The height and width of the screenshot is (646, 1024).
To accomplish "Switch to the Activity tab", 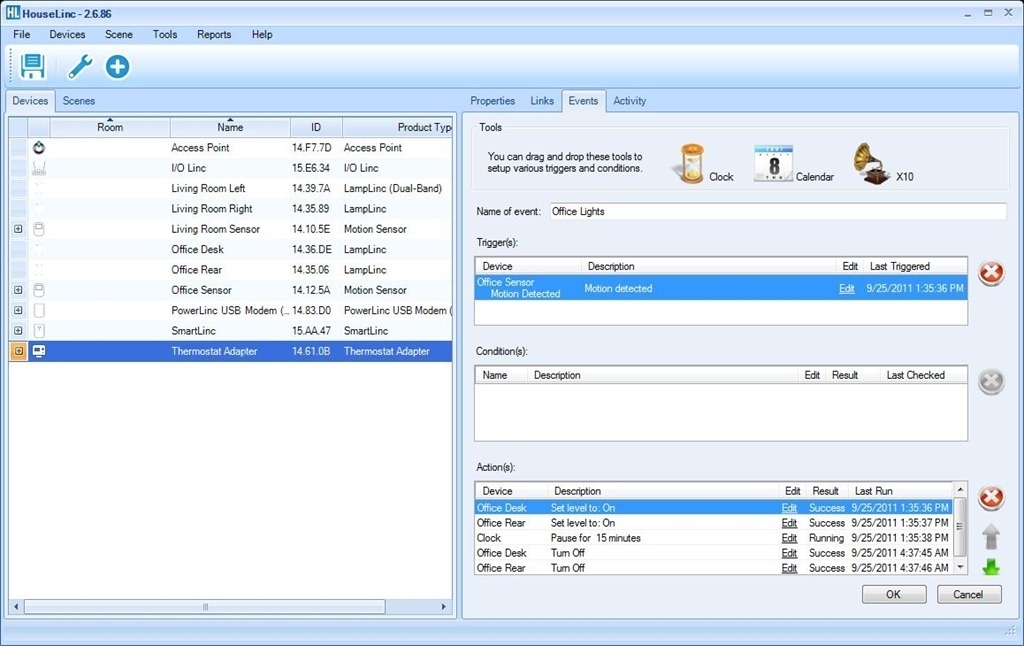I will click(630, 101).
